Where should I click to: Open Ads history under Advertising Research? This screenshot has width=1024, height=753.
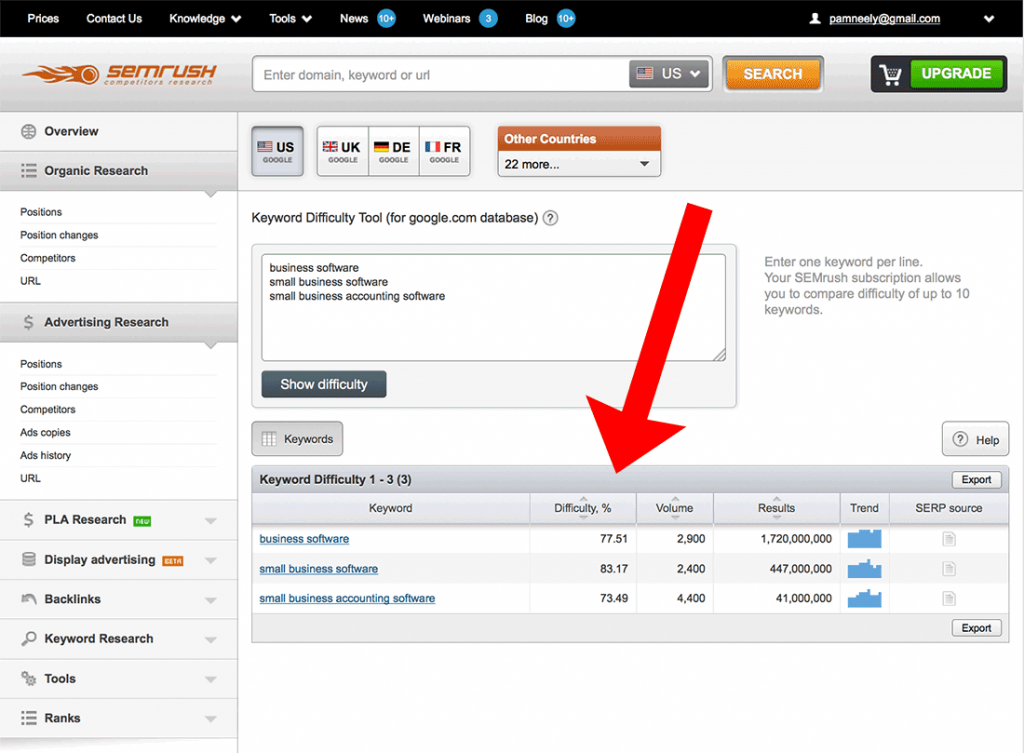[45, 455]
